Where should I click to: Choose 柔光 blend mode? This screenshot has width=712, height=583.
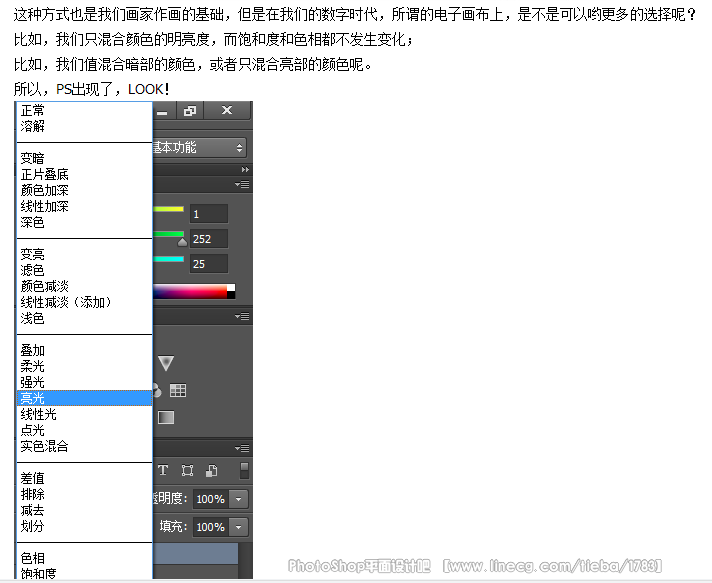pyautogui.click(x=84, y=366)
